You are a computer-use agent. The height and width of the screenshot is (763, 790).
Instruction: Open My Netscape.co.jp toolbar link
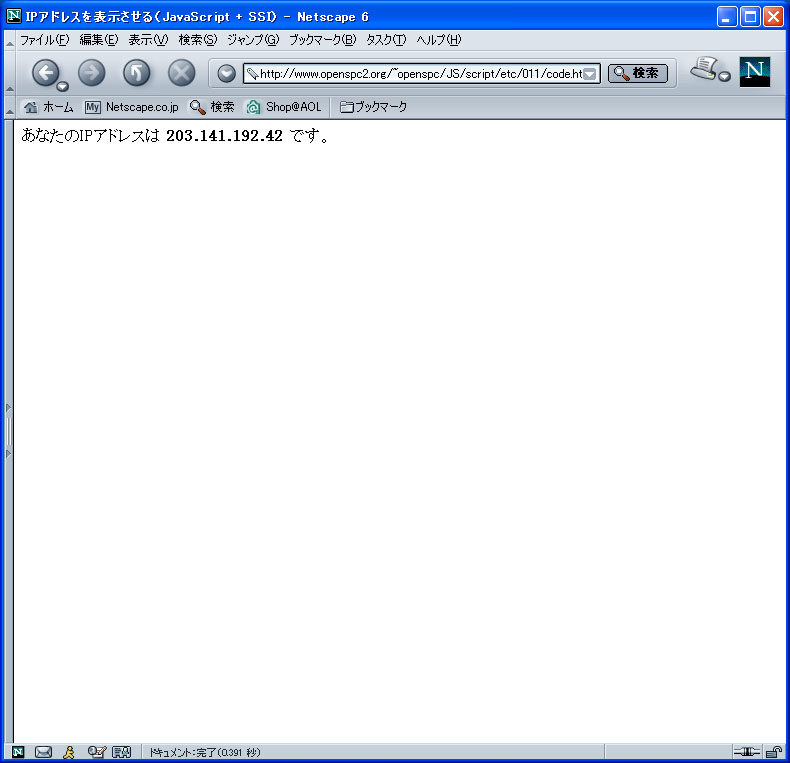(x=131, y=107)
